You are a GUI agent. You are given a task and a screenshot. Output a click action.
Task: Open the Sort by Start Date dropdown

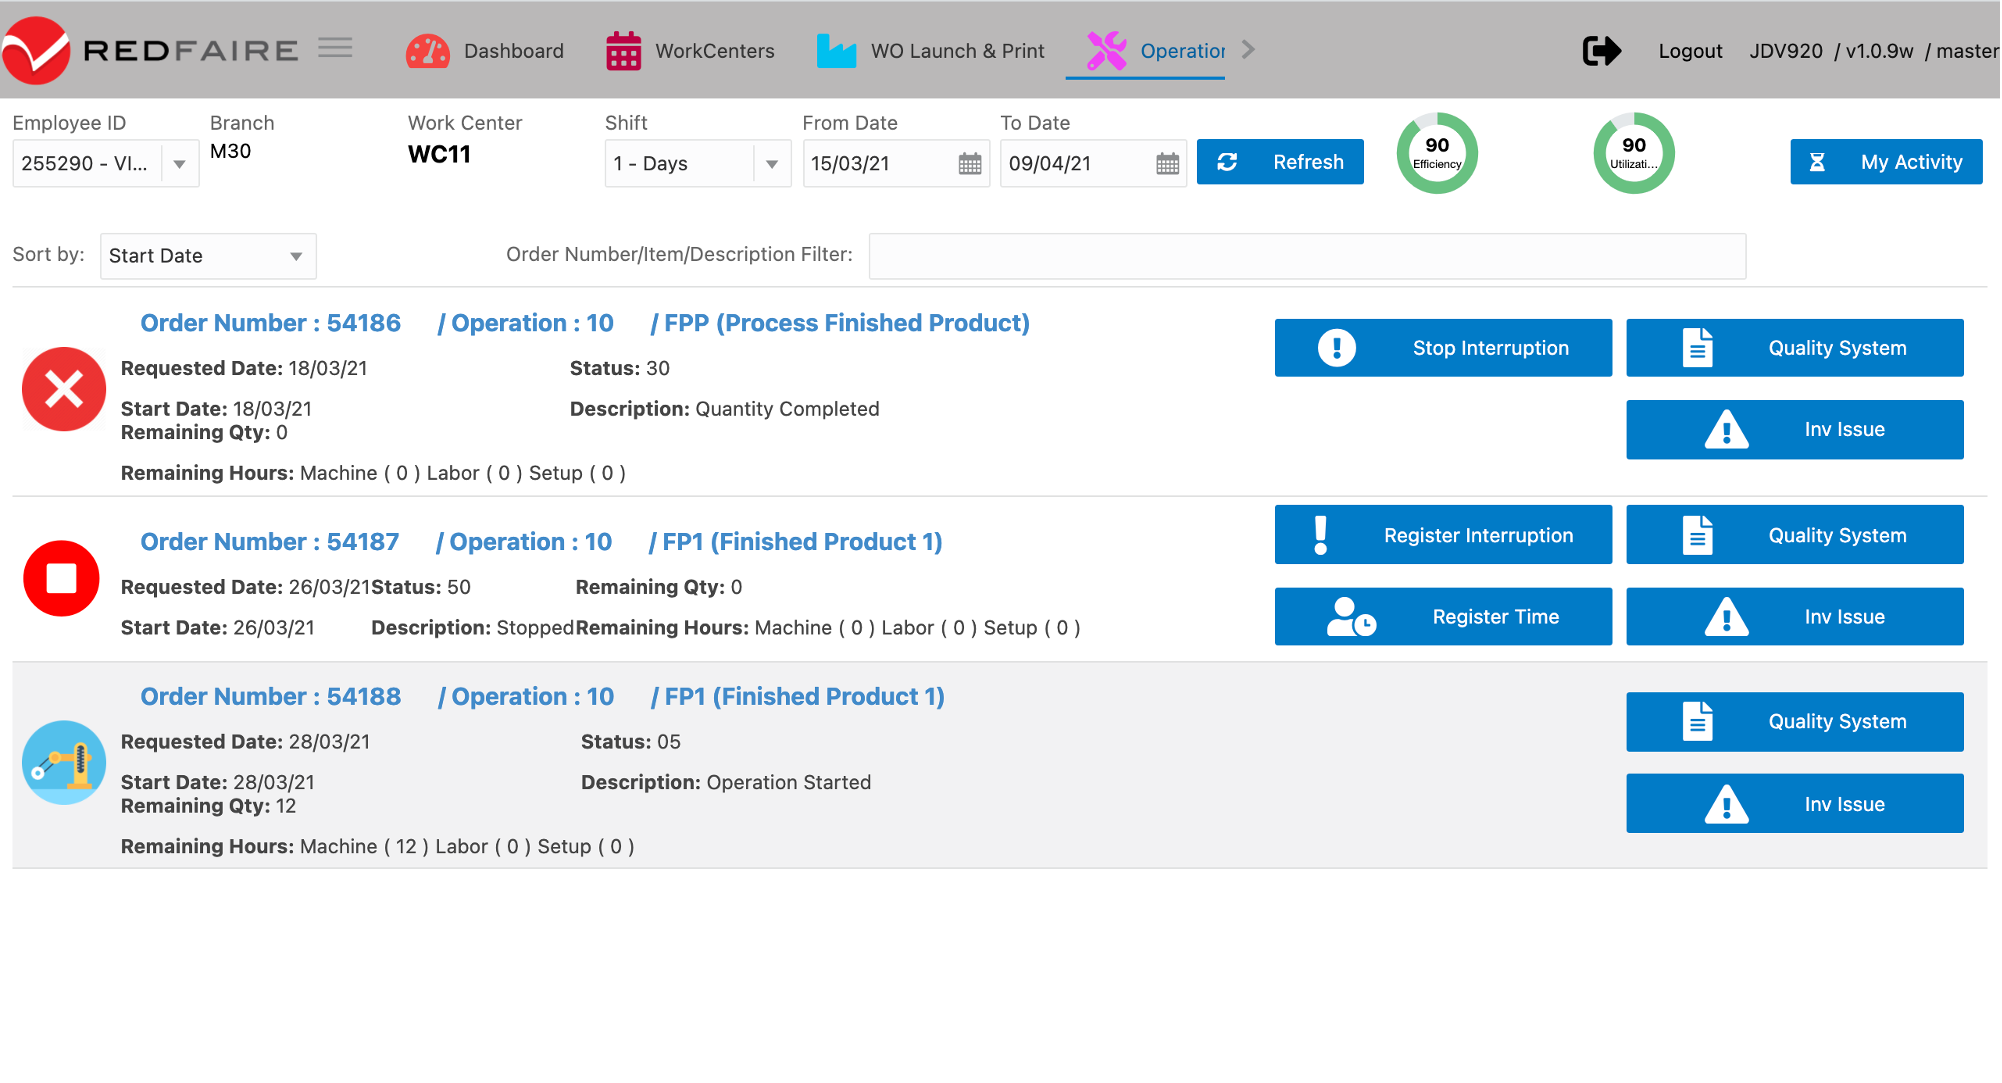(x=296, y=256)
